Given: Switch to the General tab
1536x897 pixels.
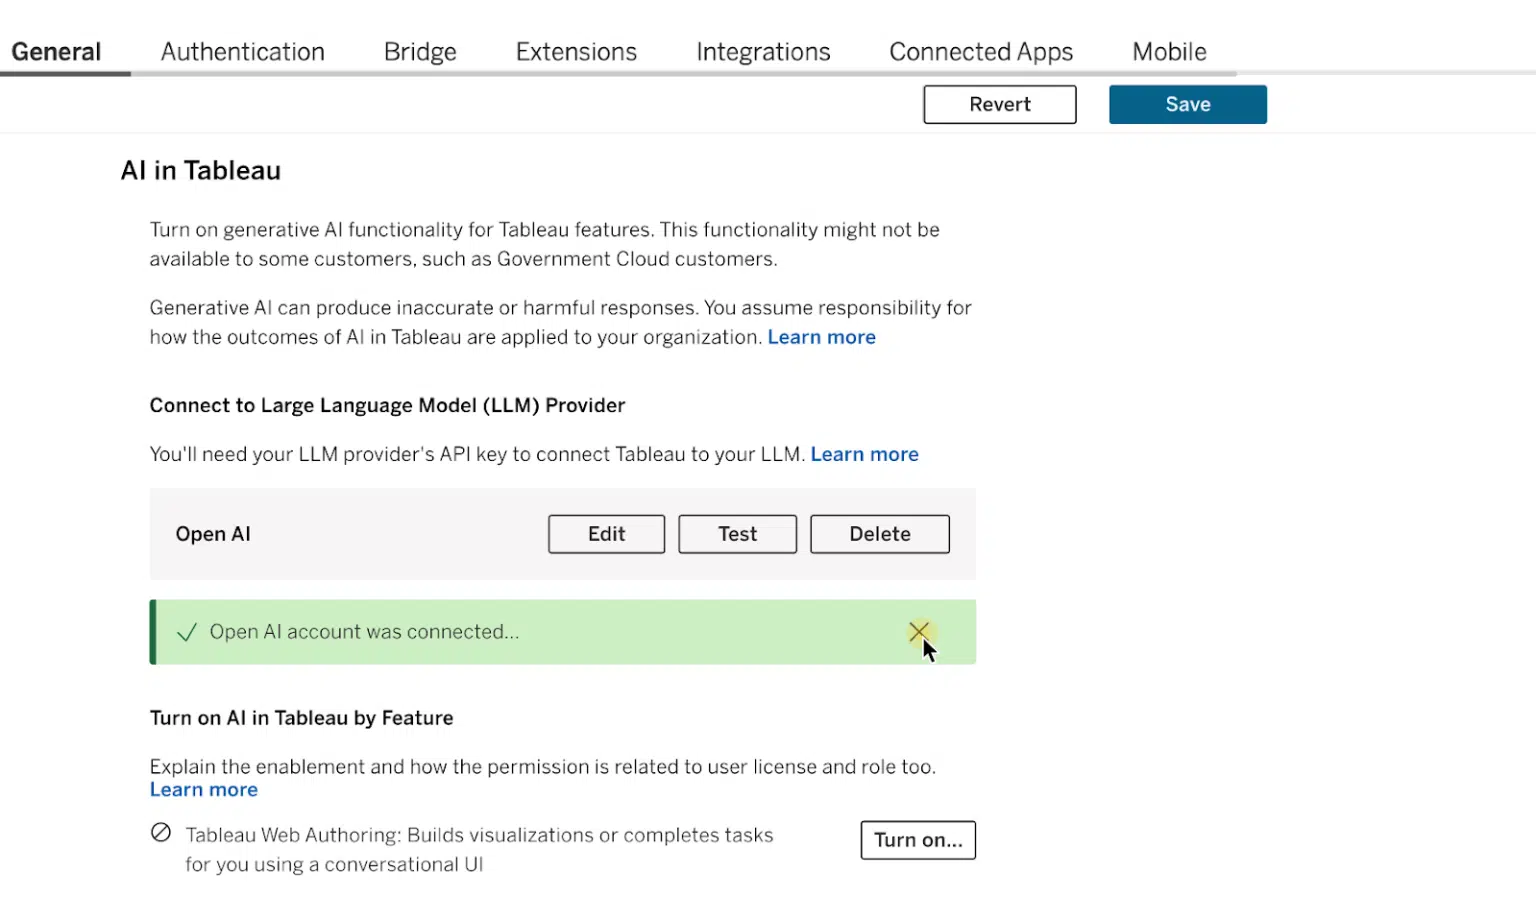Looking at the screenshot, I should click(56, 52).
